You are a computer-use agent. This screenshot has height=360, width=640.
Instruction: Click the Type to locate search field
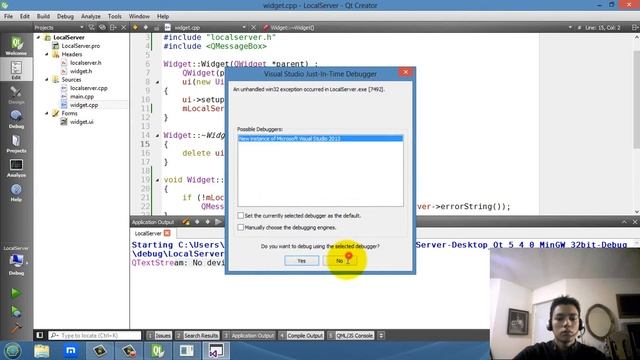[x=95, y=335]
